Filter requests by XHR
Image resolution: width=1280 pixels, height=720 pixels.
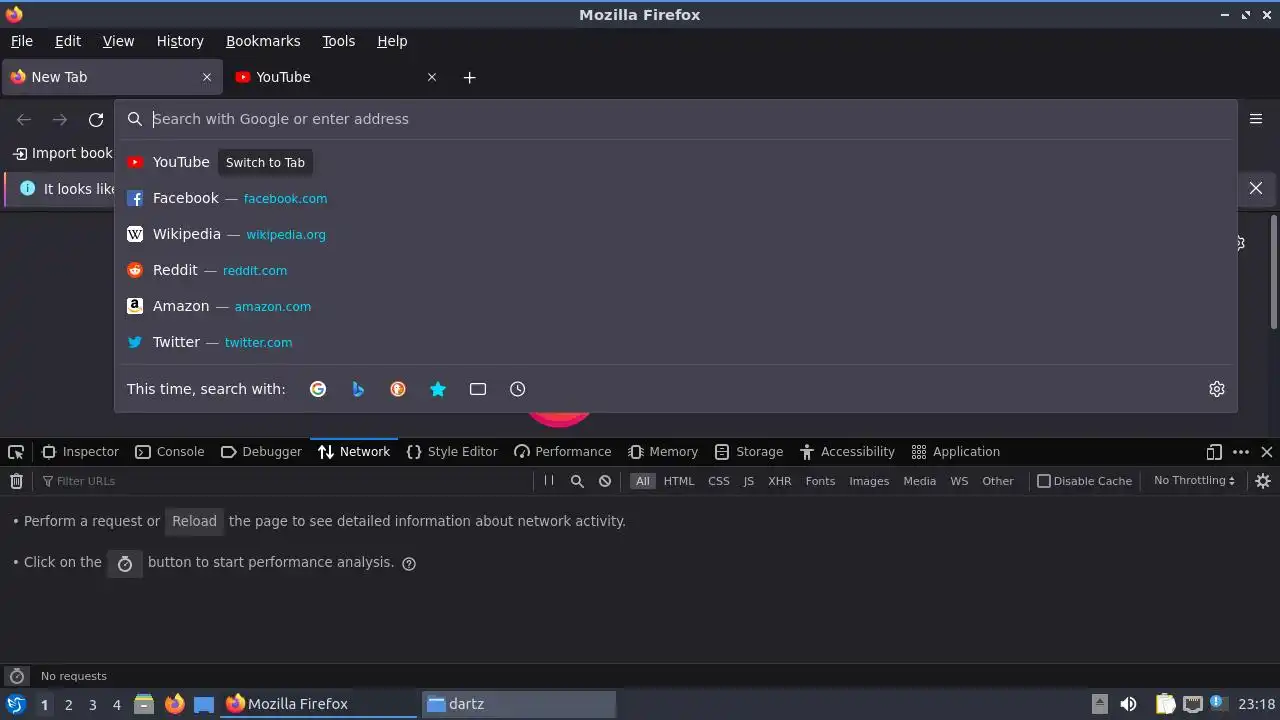(x=780, y=481)
